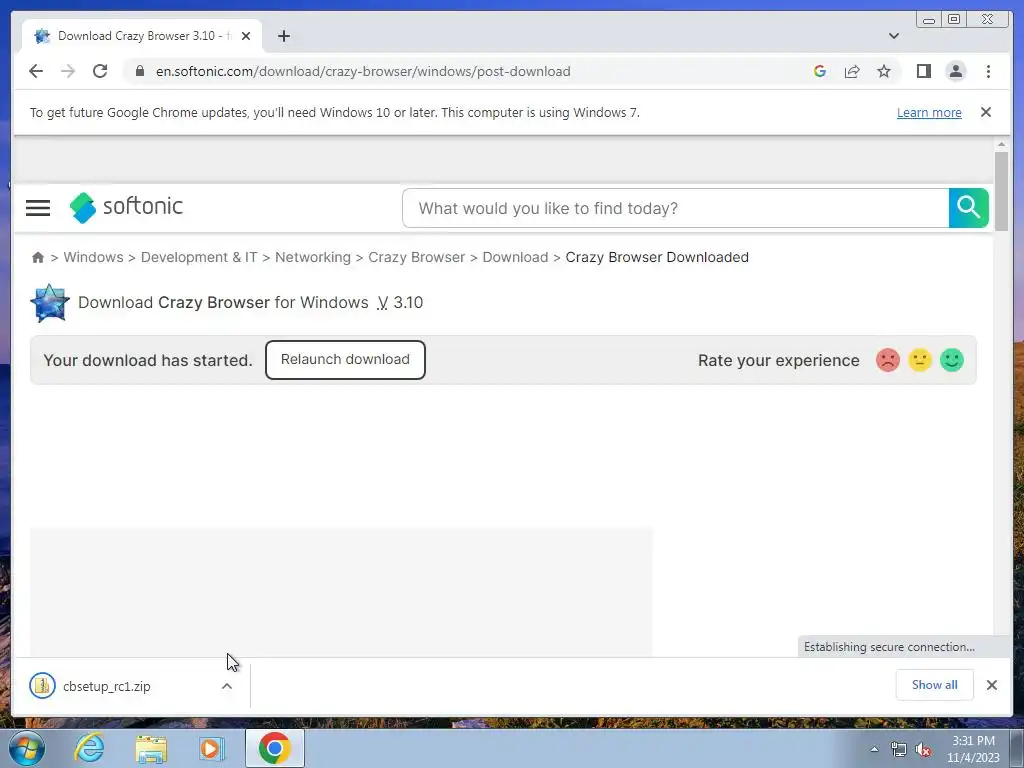Open Crazy Browser breadcrumb link
This screenshot has height=768, width=1024.
click(x=417, y=257)
